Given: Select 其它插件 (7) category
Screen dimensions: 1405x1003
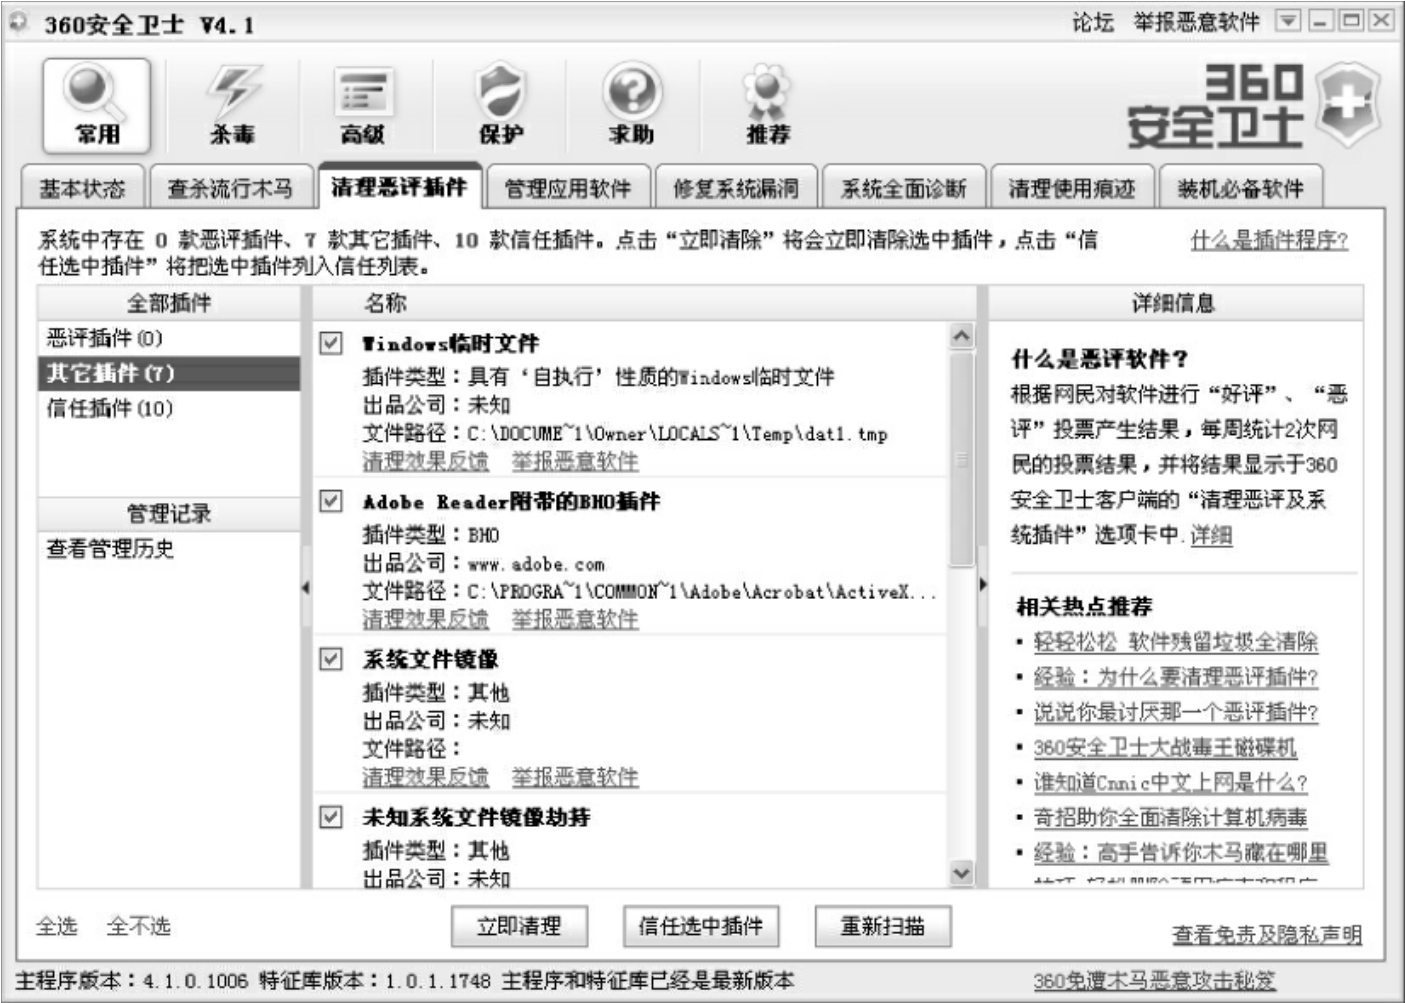Looking at the screenshot, I should pyautogui.click(x=169, y=373).
